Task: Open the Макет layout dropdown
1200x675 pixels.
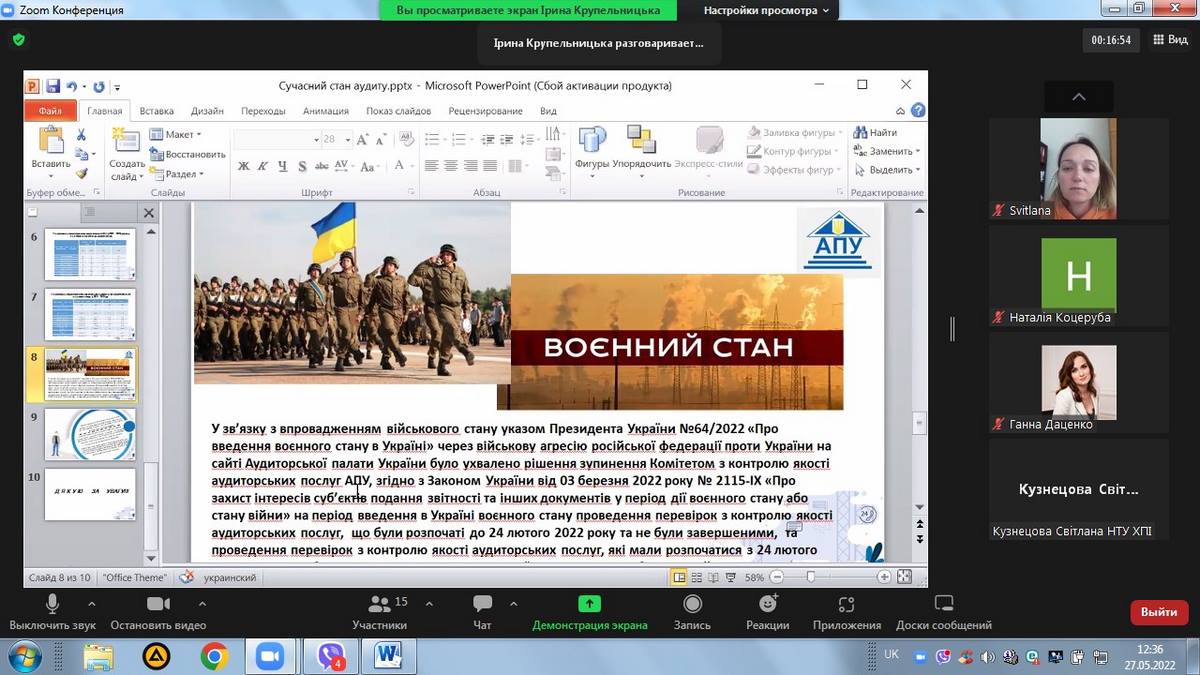Action: (176, 135)
